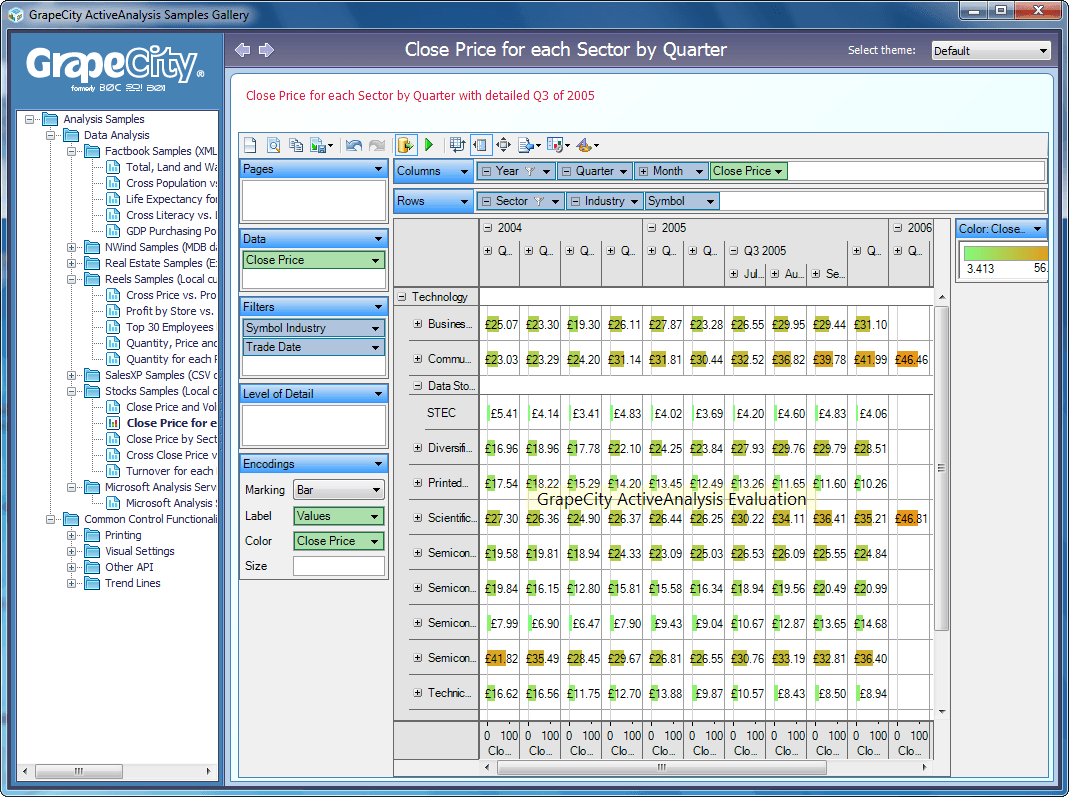Click the Export/Save toolbar icon
This screenshot has width=1069, height=797.
tap(321, 145)
